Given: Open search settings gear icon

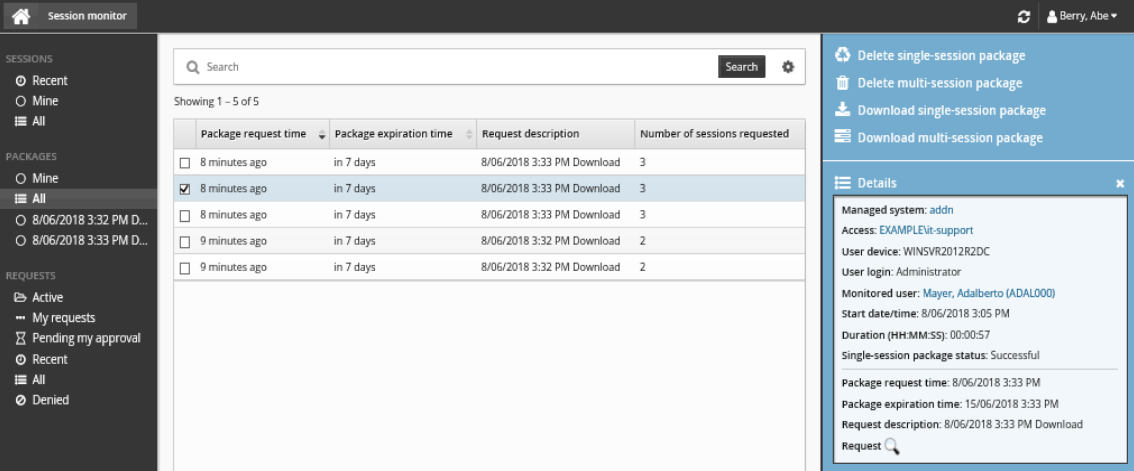Looking at the screenshot, I should pos(788,67).
